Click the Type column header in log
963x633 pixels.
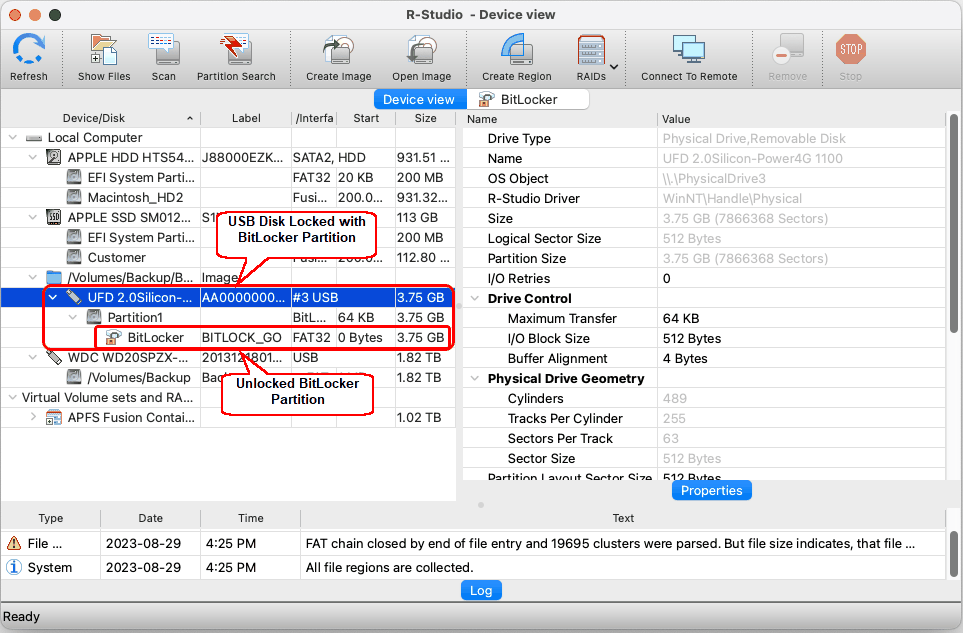coord(51,518)
